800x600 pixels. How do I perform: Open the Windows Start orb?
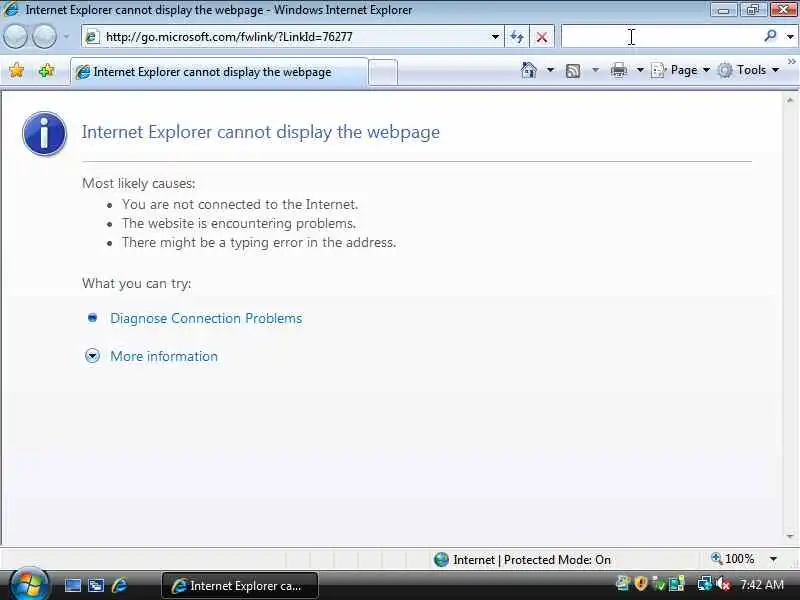29,585
